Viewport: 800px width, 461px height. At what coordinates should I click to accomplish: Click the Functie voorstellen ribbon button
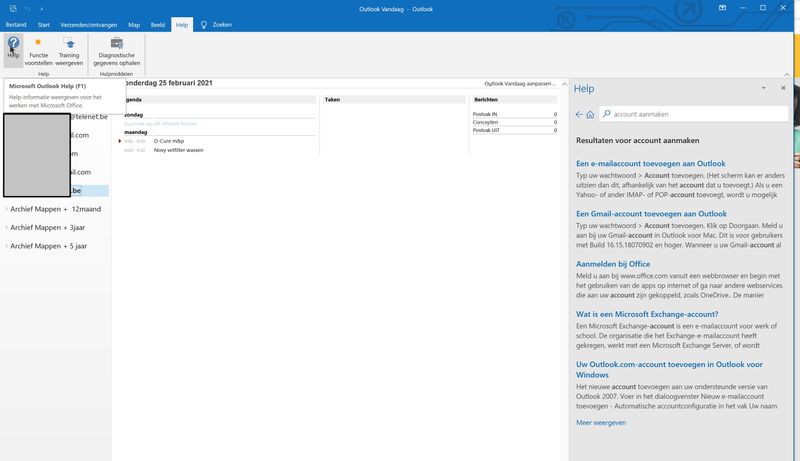(38, 52)
